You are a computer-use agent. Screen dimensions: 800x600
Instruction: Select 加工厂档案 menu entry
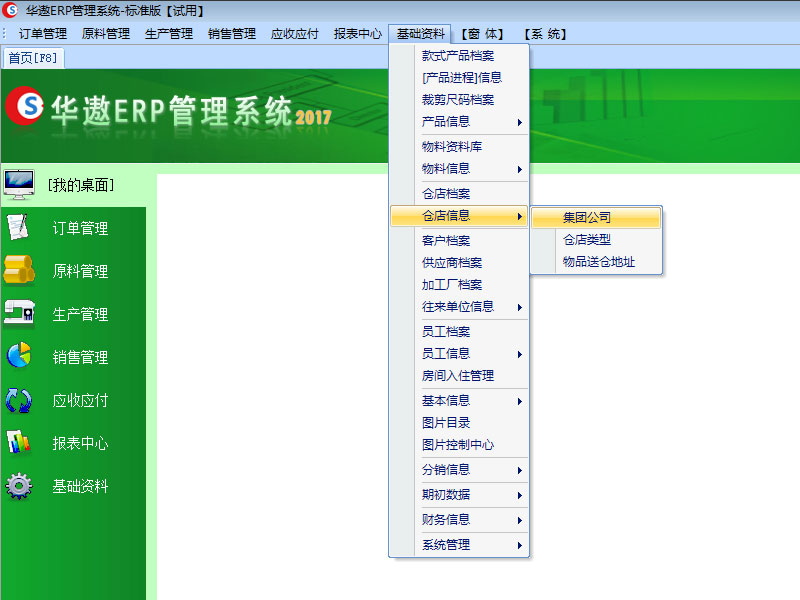459,285
